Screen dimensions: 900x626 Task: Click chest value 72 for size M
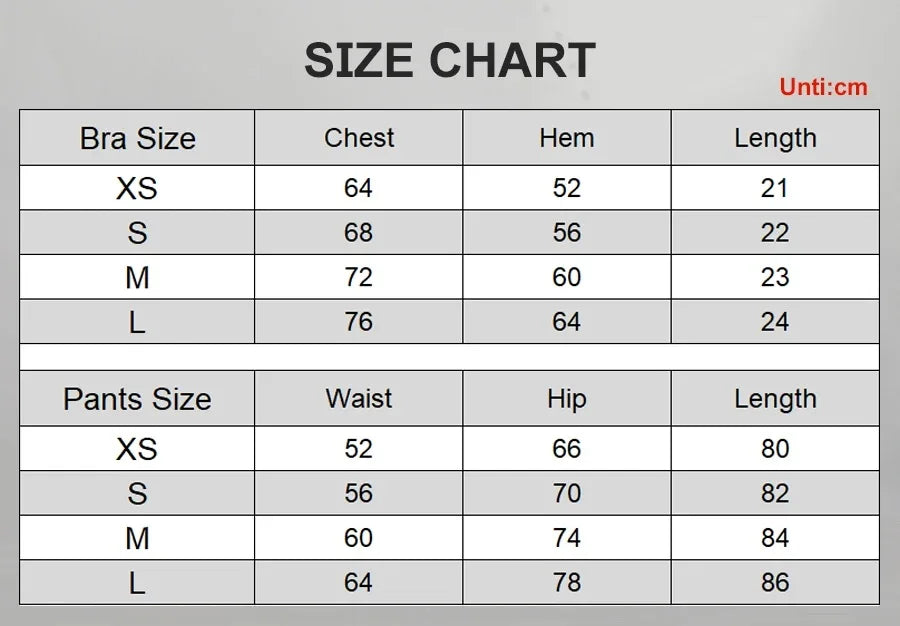359,277
